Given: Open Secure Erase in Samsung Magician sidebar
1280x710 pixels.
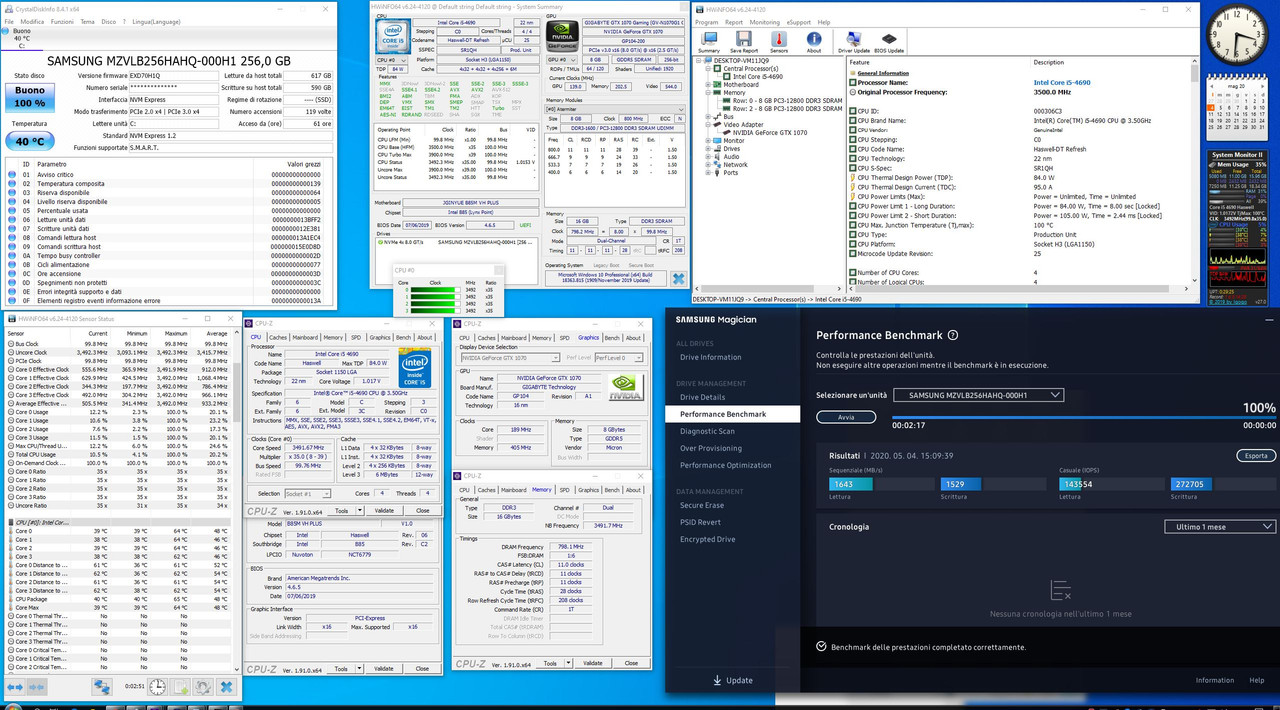Looking at the screenshot, I should pos(702,505).
